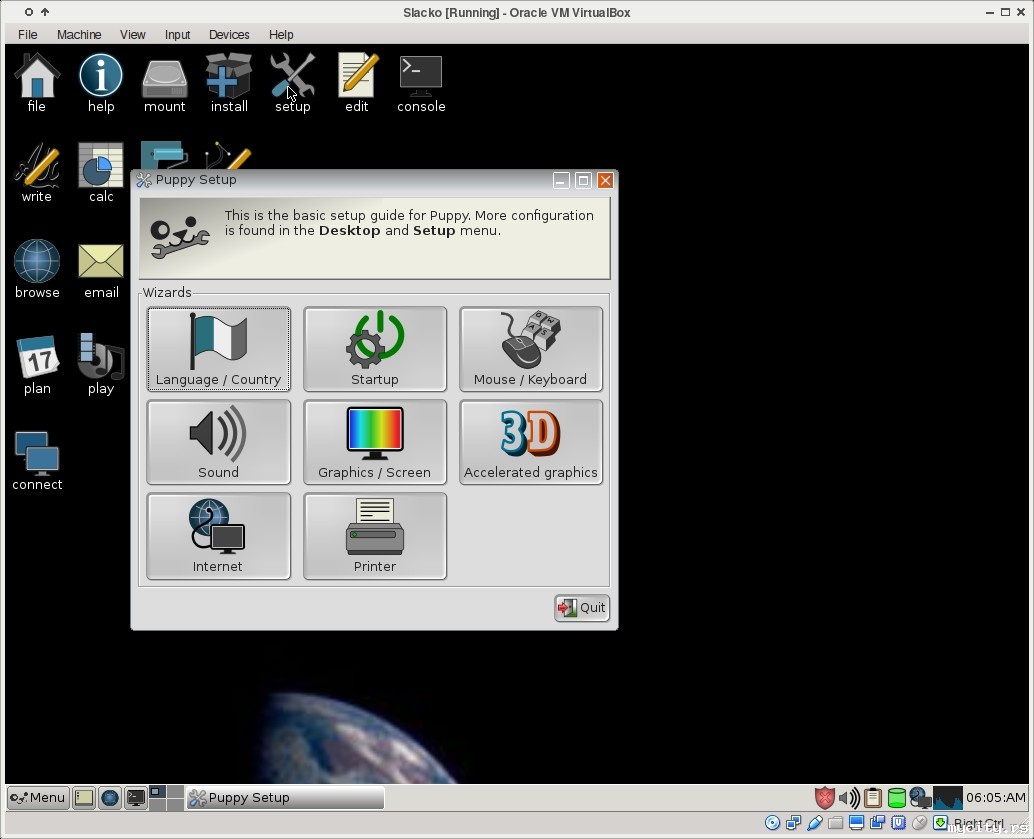Click the Quit button in Puppy Setup
This screenshot has height=839, width=1034.
coord(582,607)
